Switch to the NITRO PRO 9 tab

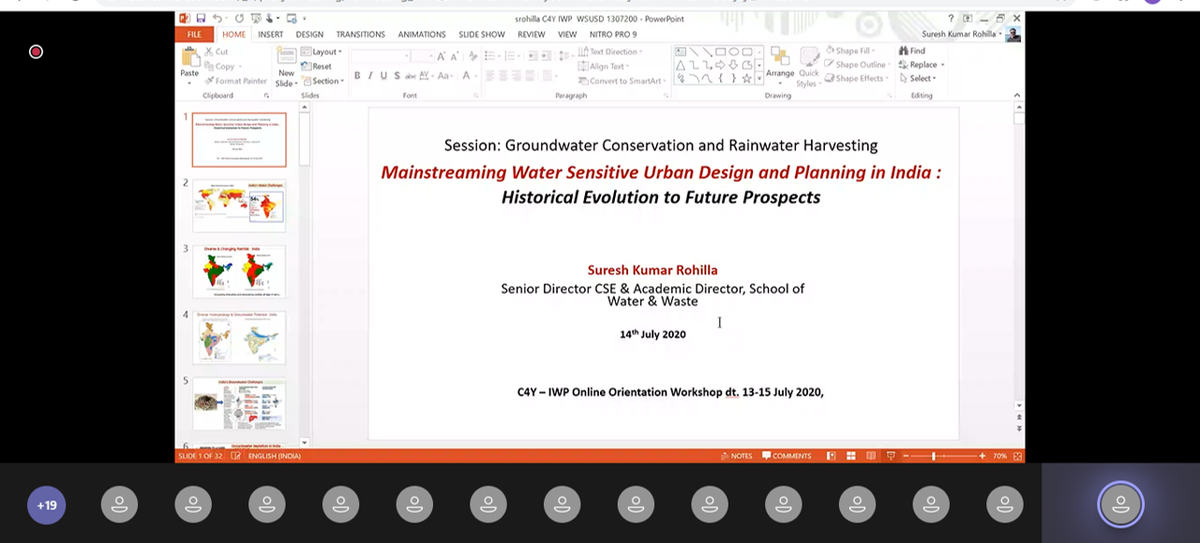pyautogui.click(x=613, y=34)
